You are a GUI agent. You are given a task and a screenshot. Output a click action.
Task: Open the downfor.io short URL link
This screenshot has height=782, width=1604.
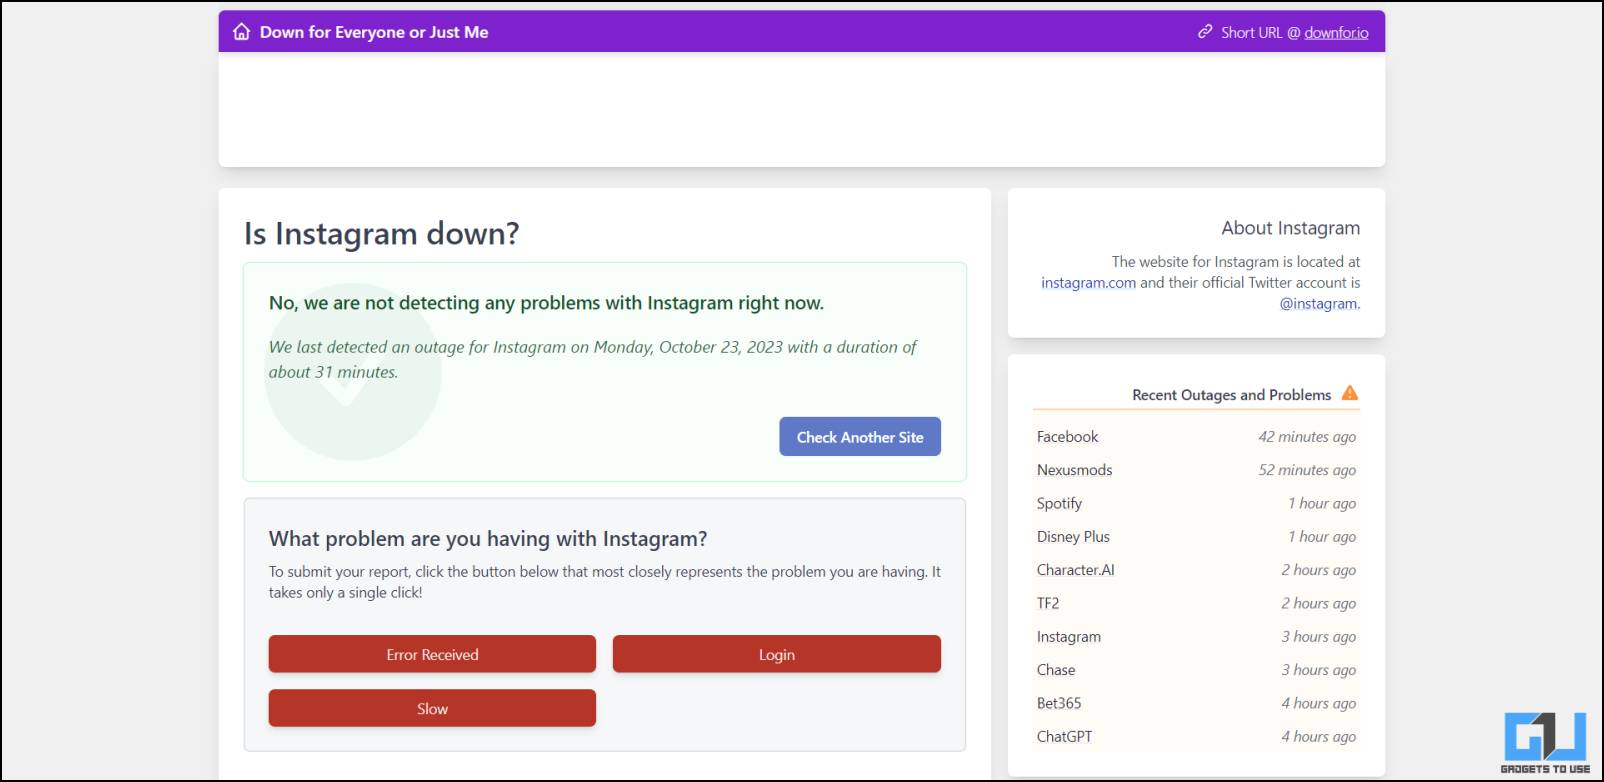click(x=1336, y=32)
